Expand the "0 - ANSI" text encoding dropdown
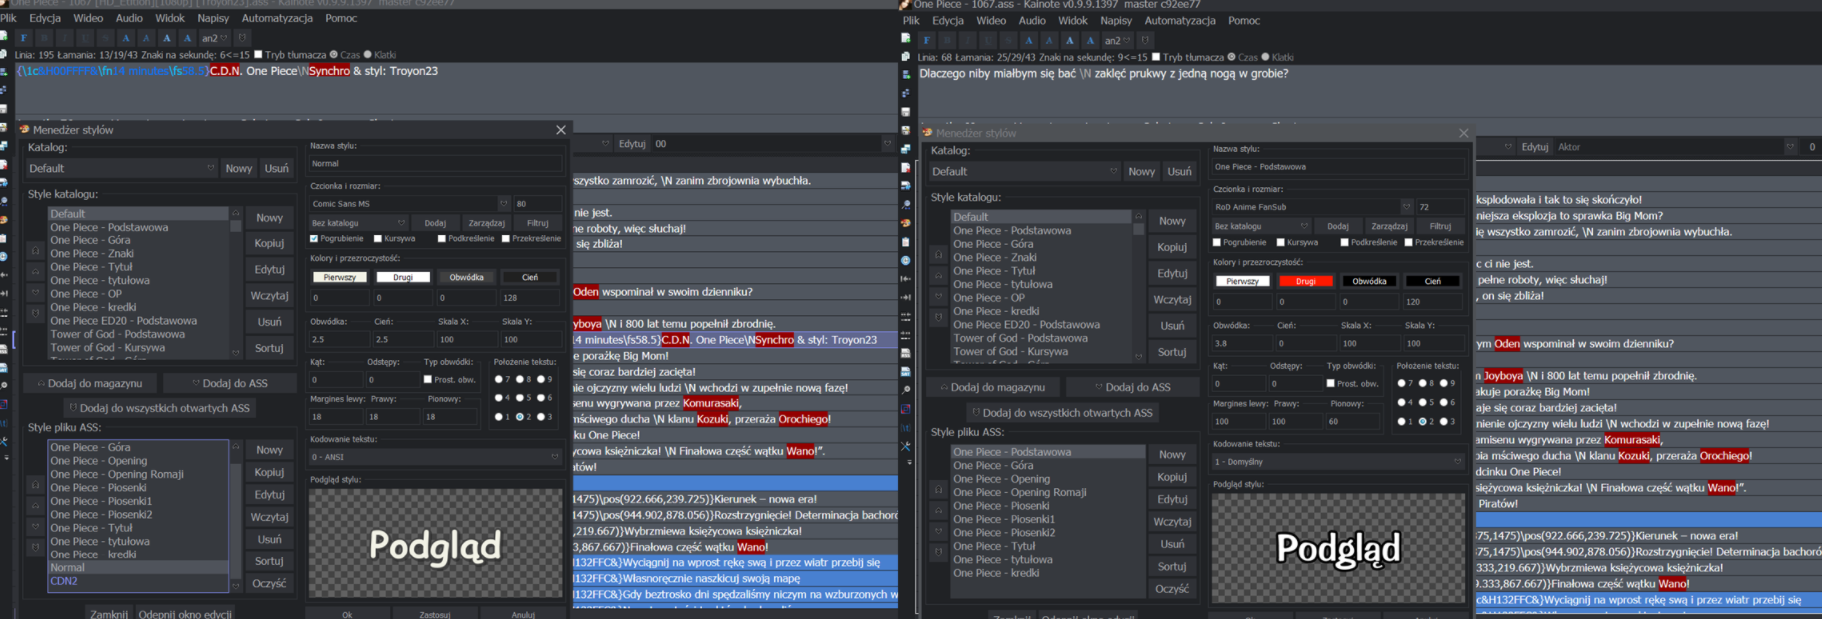 pyautogui.click(x=555, y=457)
